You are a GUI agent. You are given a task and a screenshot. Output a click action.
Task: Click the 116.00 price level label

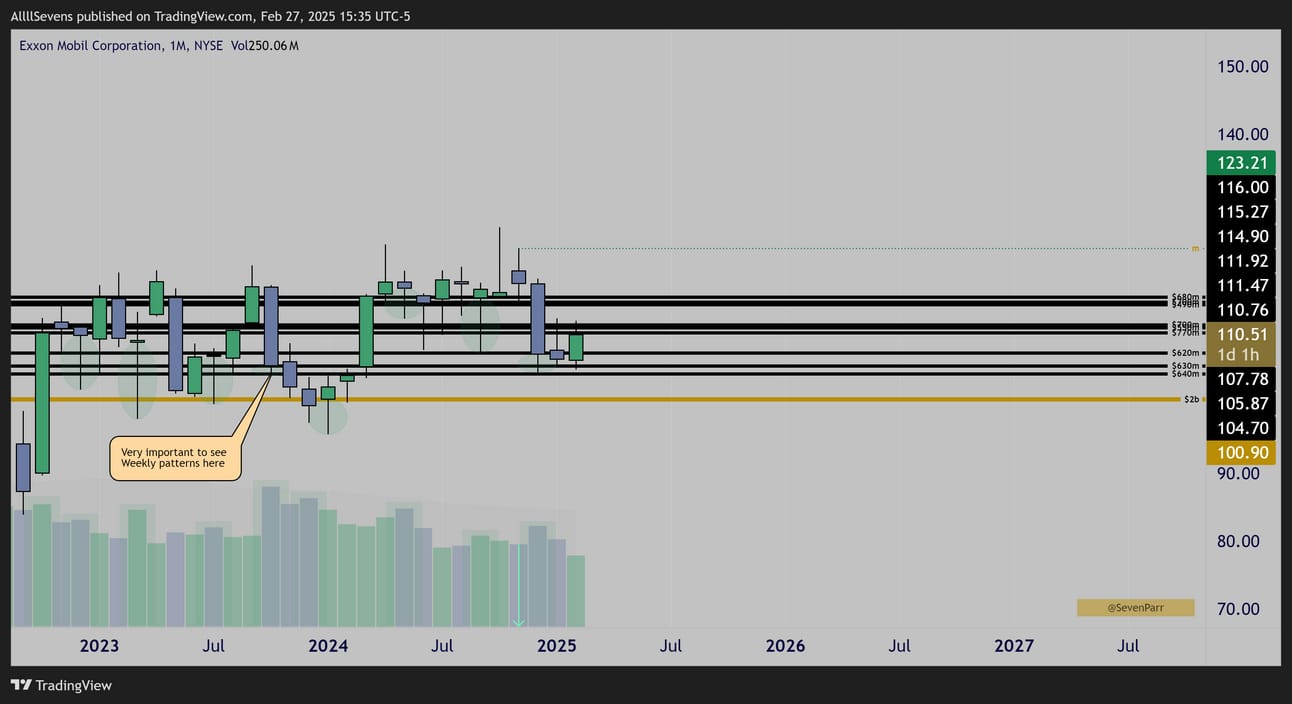[1241, 187]
